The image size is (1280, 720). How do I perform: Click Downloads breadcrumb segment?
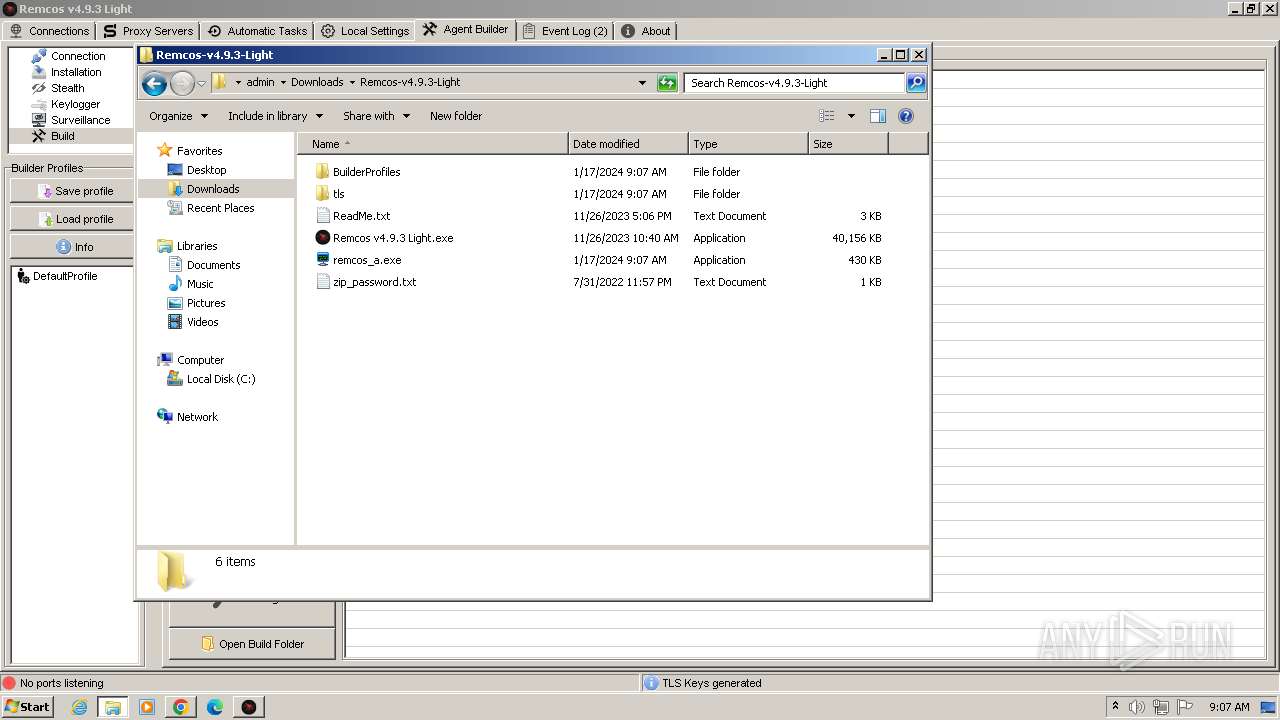click(317, 83)
